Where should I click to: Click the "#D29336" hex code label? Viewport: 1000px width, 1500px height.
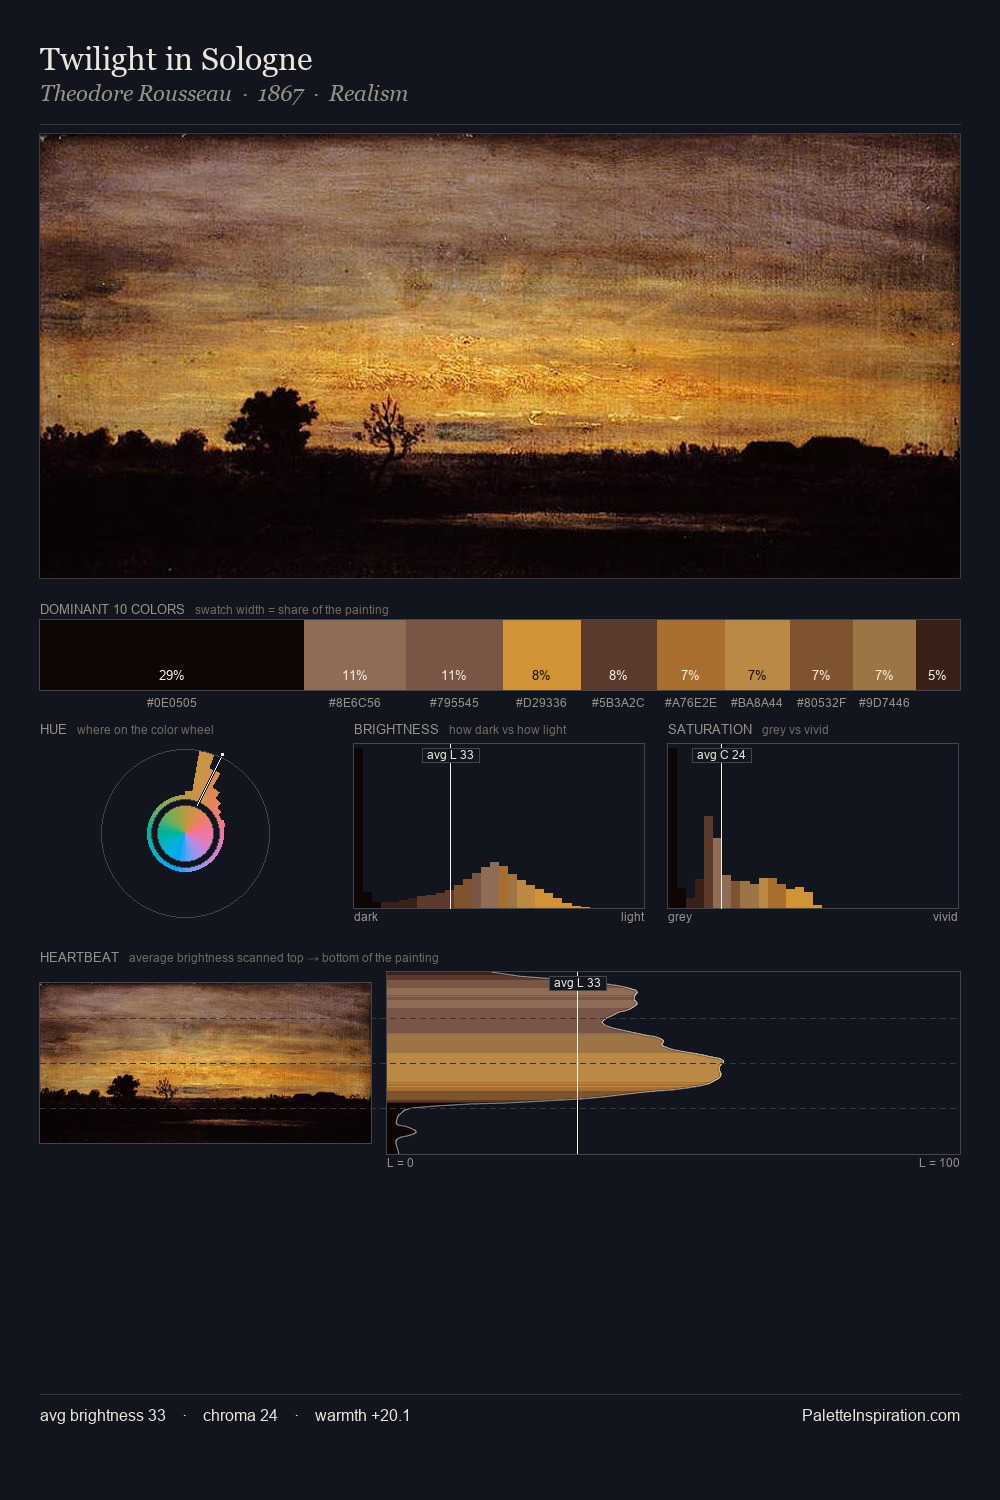541,703
